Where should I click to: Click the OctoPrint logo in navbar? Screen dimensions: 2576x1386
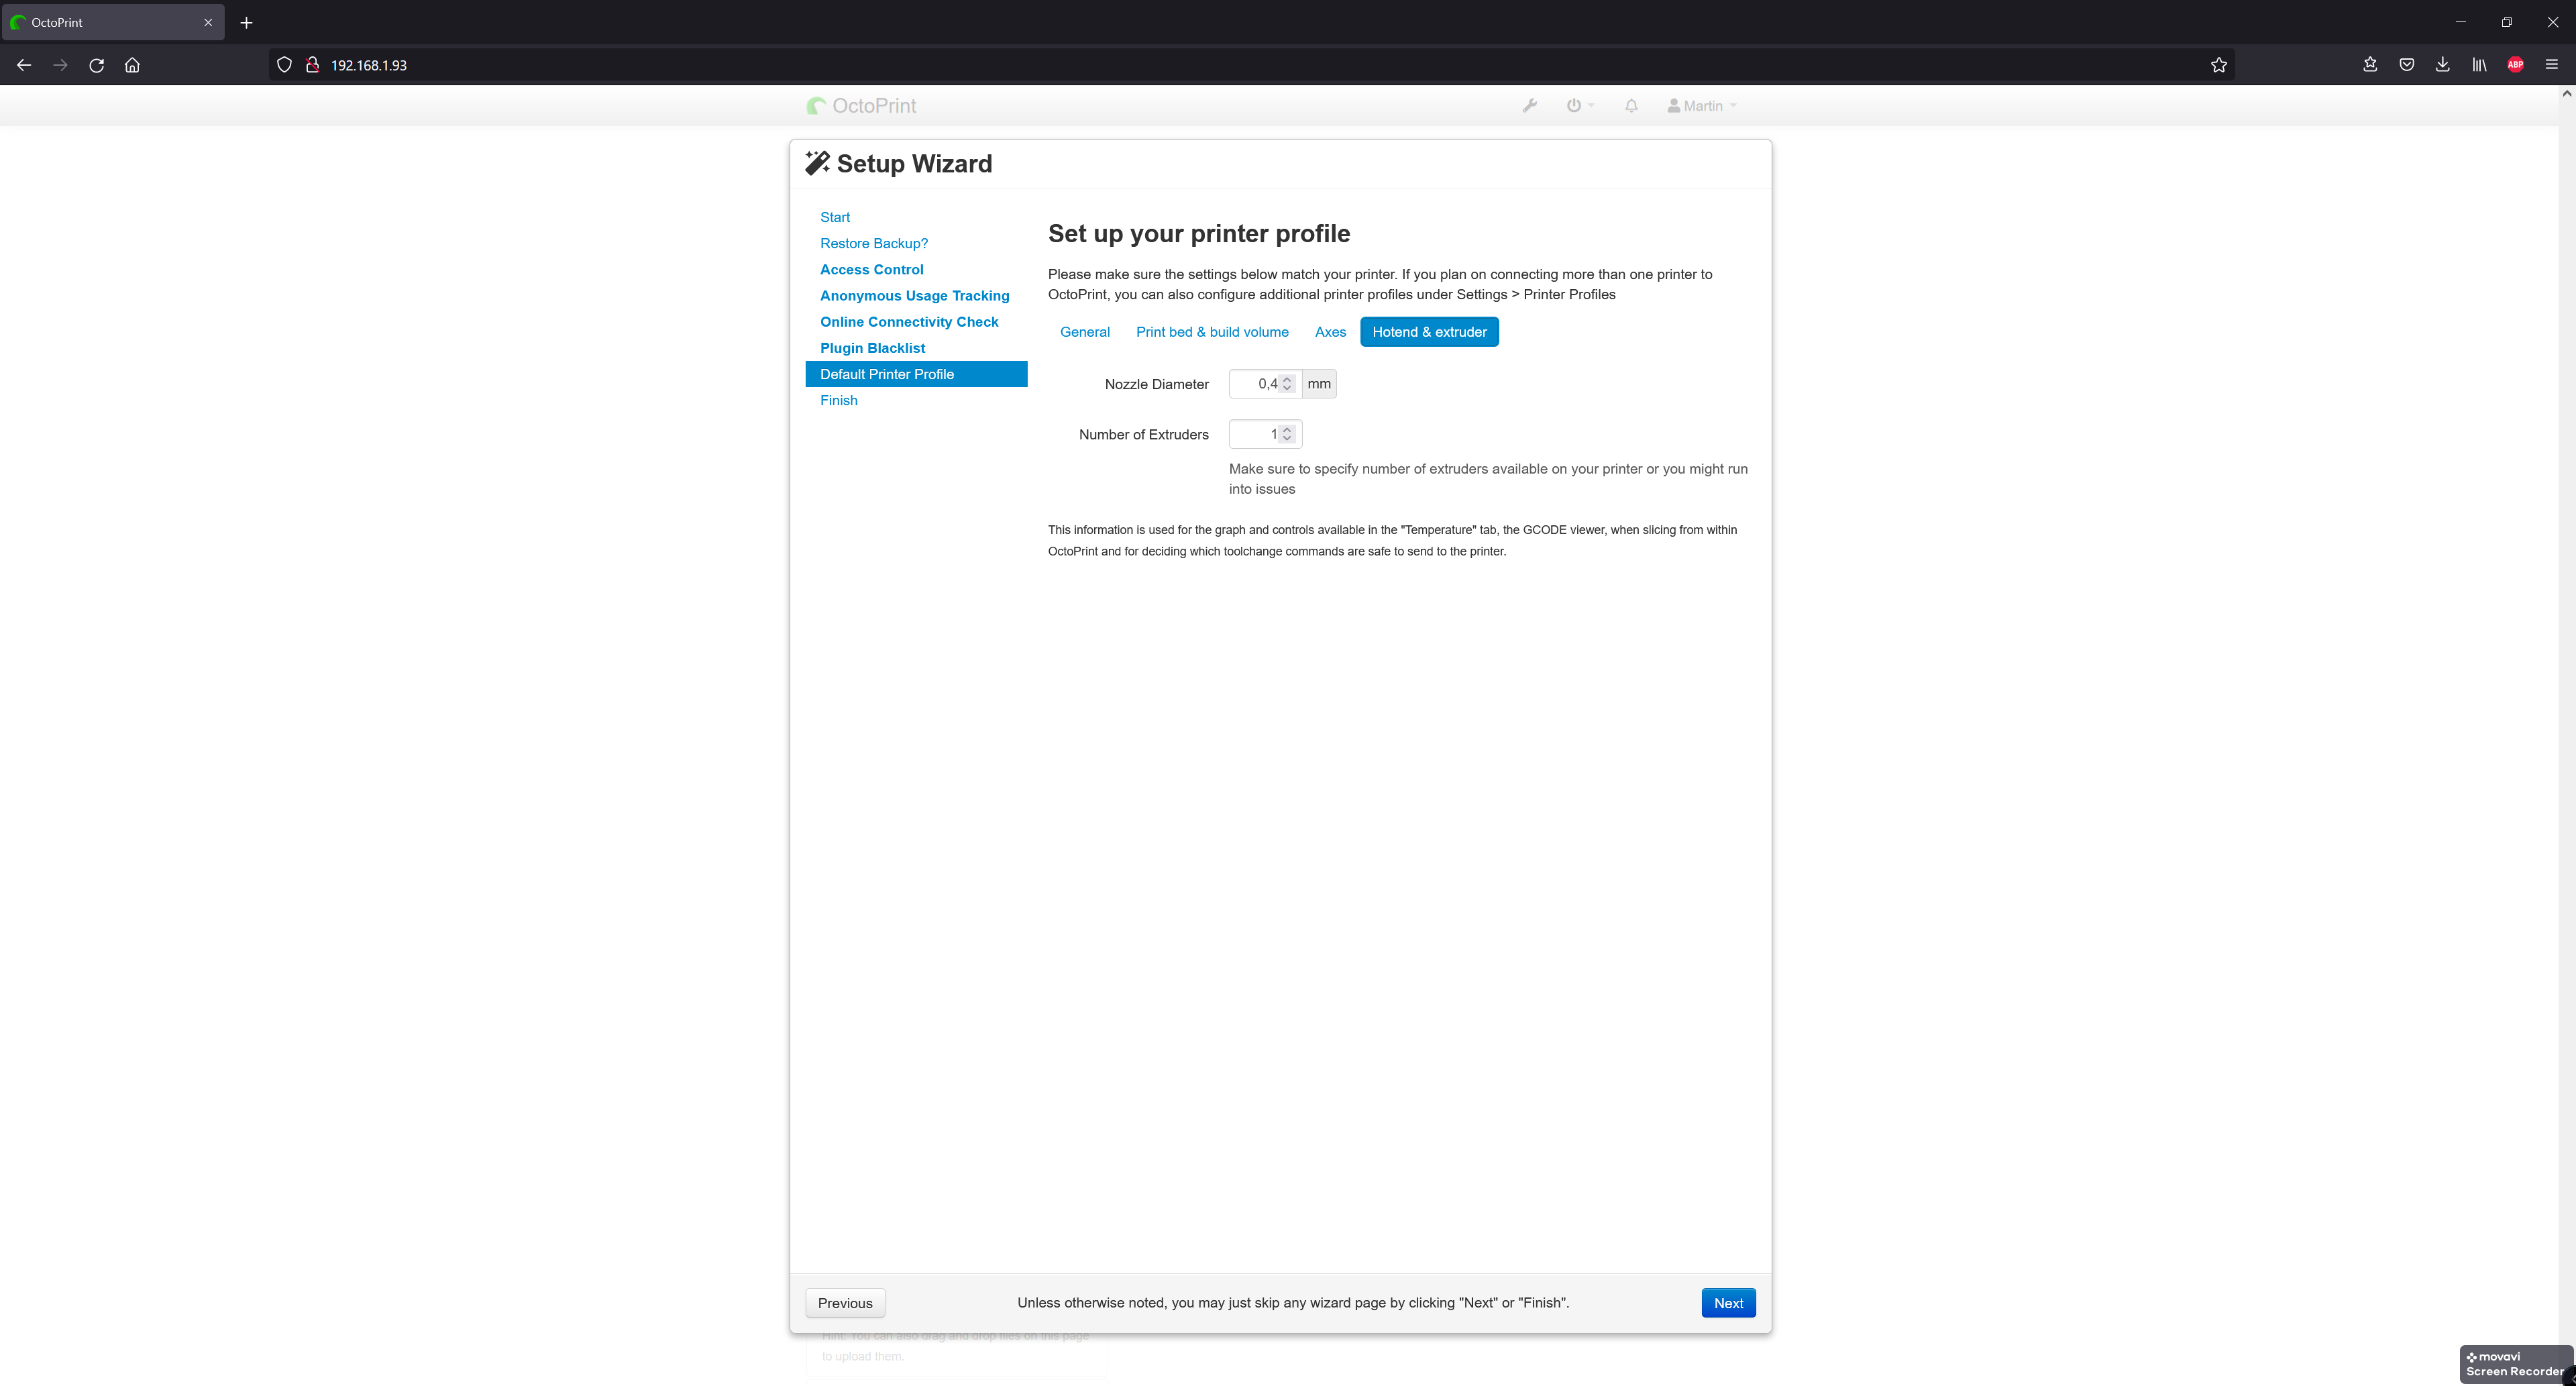(x=861, y=106)
